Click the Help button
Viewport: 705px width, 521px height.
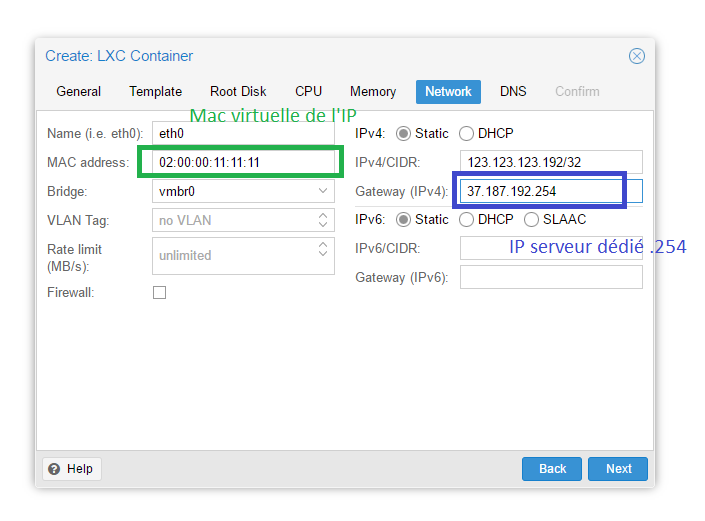tap(71, 469)
